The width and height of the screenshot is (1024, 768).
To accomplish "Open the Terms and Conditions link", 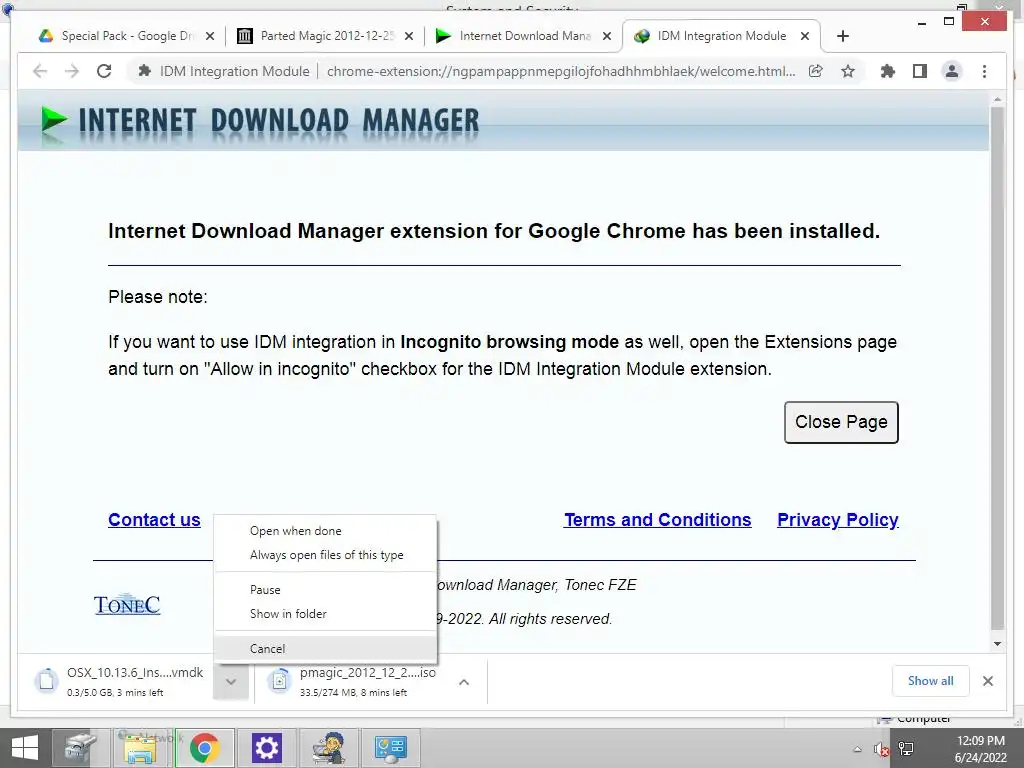I will pyautogui.click(x=658, y=520).
